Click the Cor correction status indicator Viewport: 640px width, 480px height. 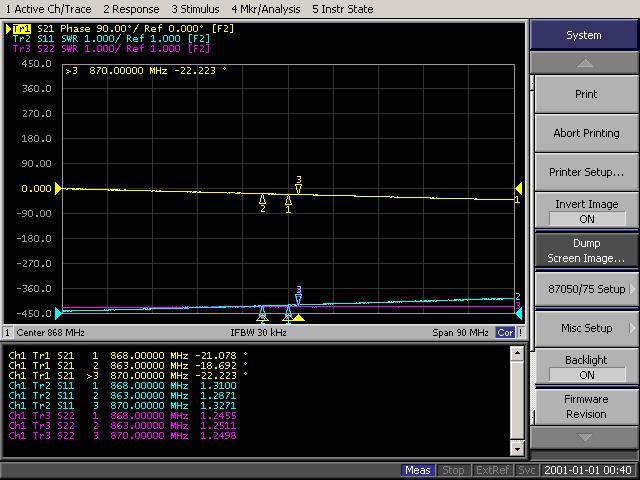tap(506, 332)
